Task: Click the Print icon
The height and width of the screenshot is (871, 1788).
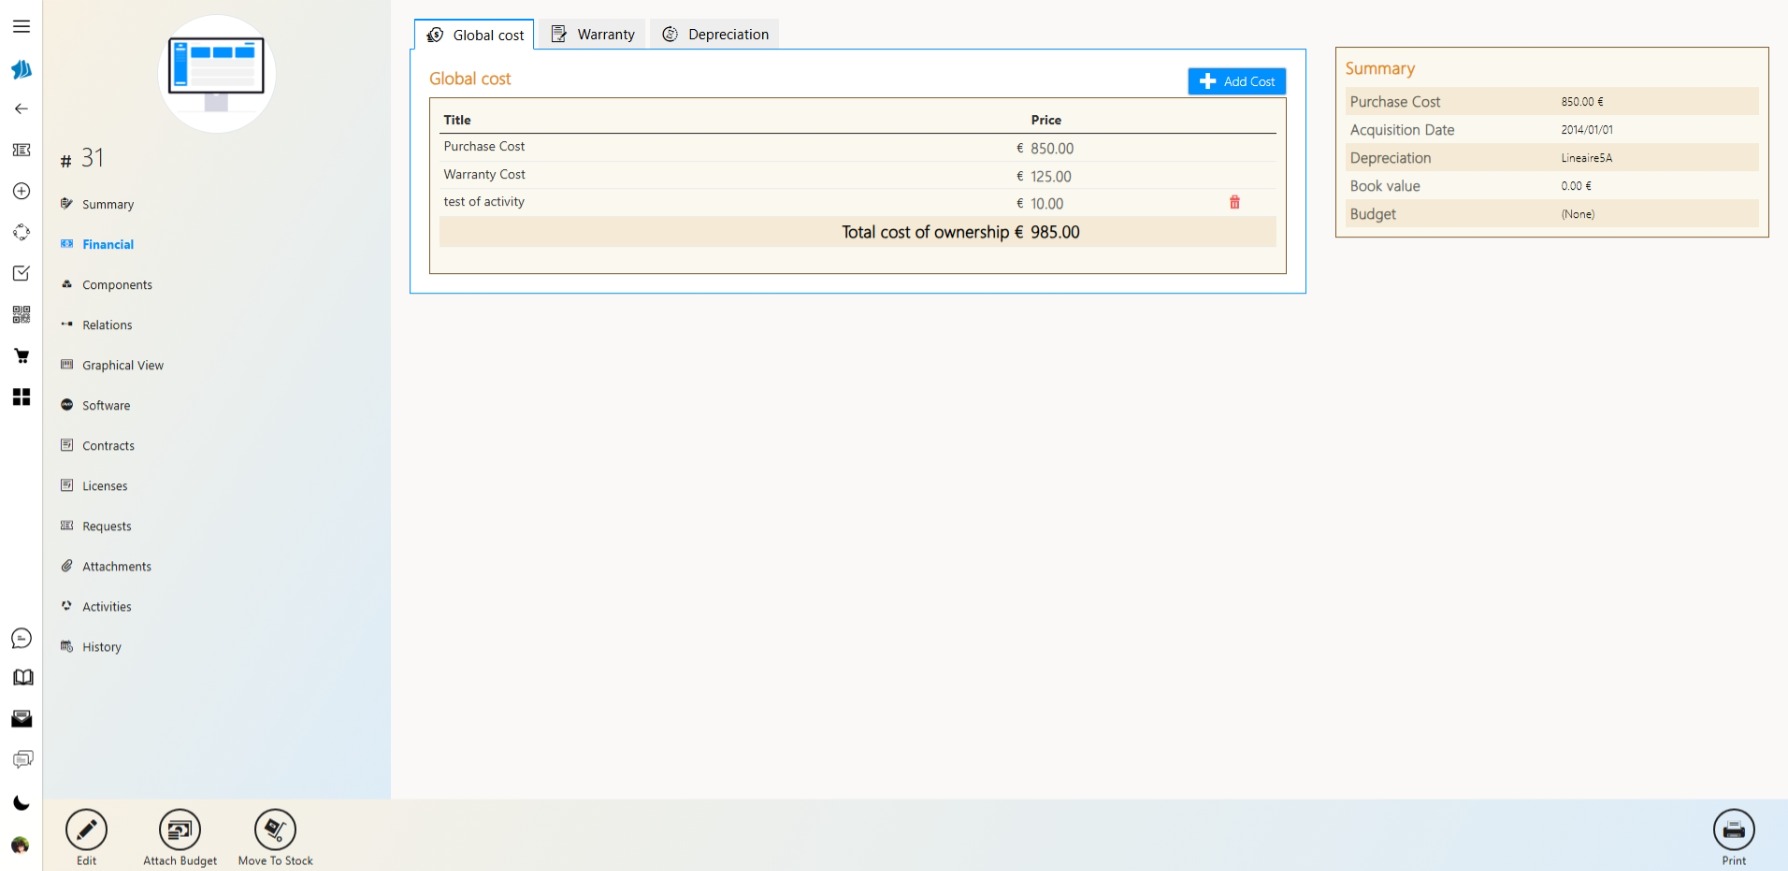Action: coord(1733,830)
